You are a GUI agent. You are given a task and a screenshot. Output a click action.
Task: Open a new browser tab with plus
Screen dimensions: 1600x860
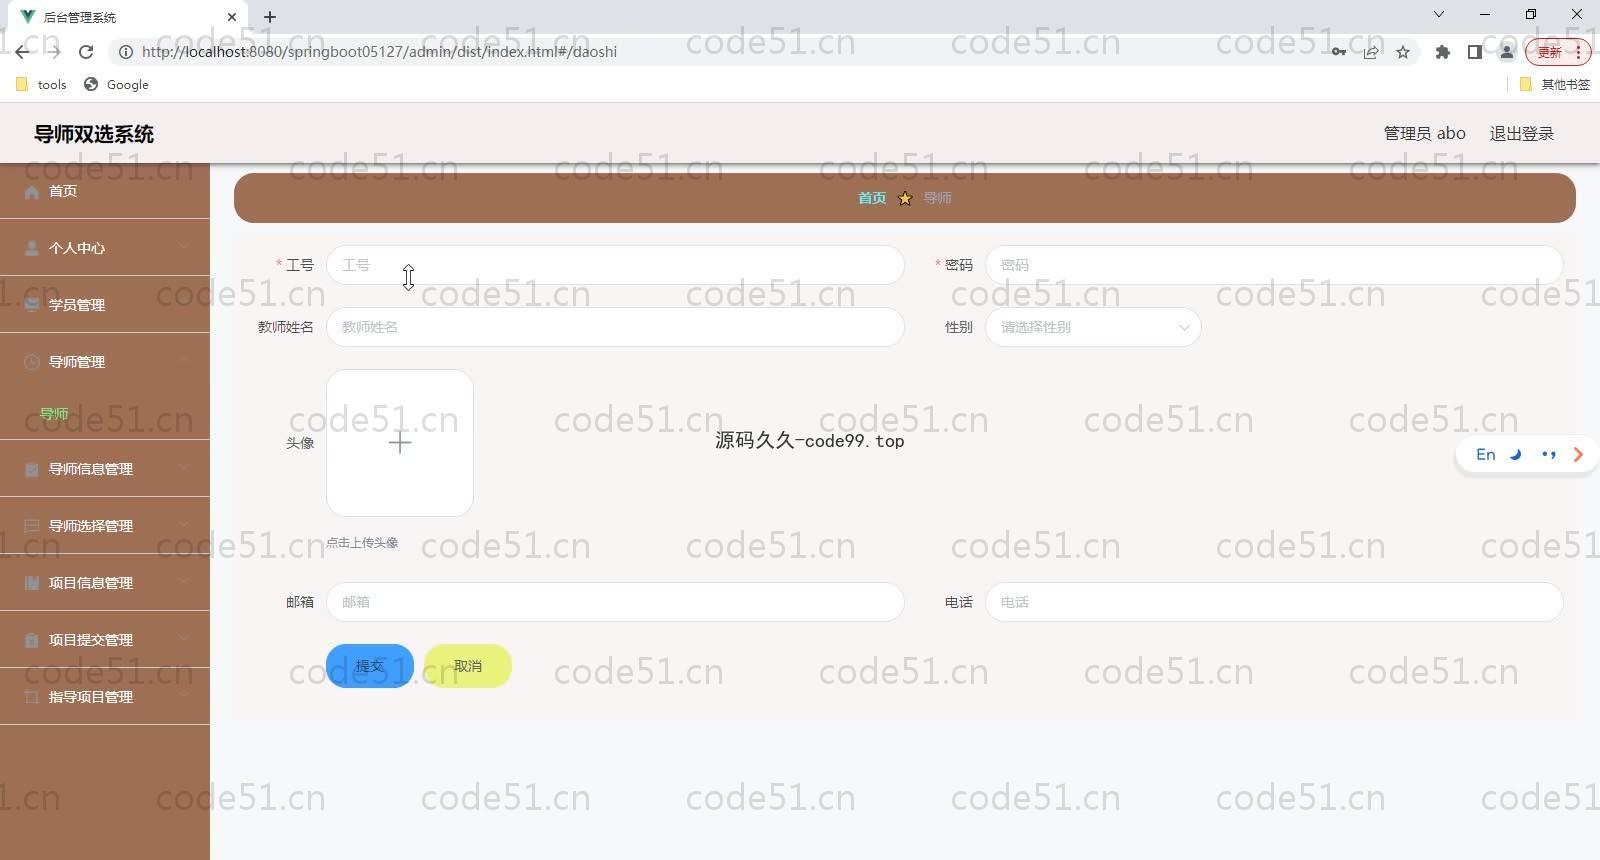pyautogui.click(x=270, y=17)
